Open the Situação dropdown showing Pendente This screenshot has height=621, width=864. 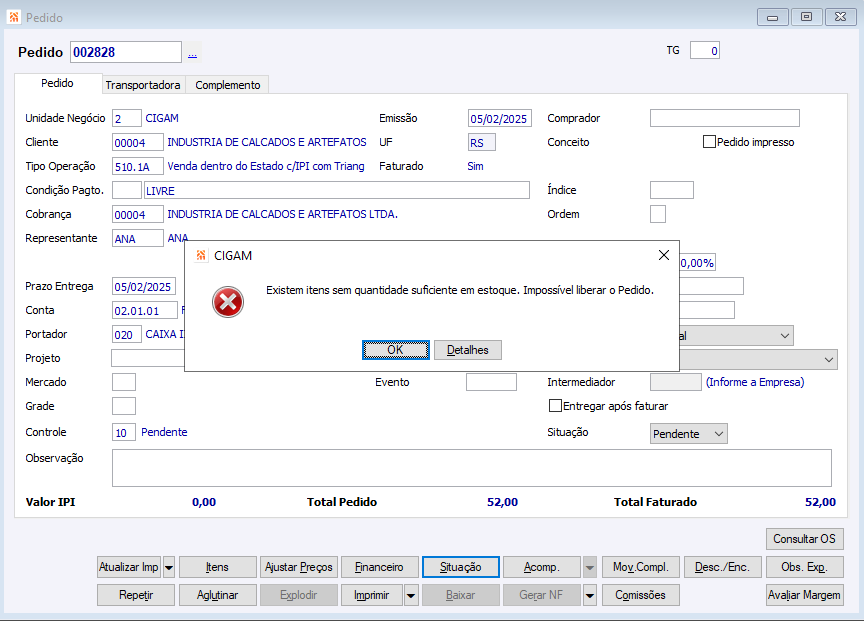688,434
